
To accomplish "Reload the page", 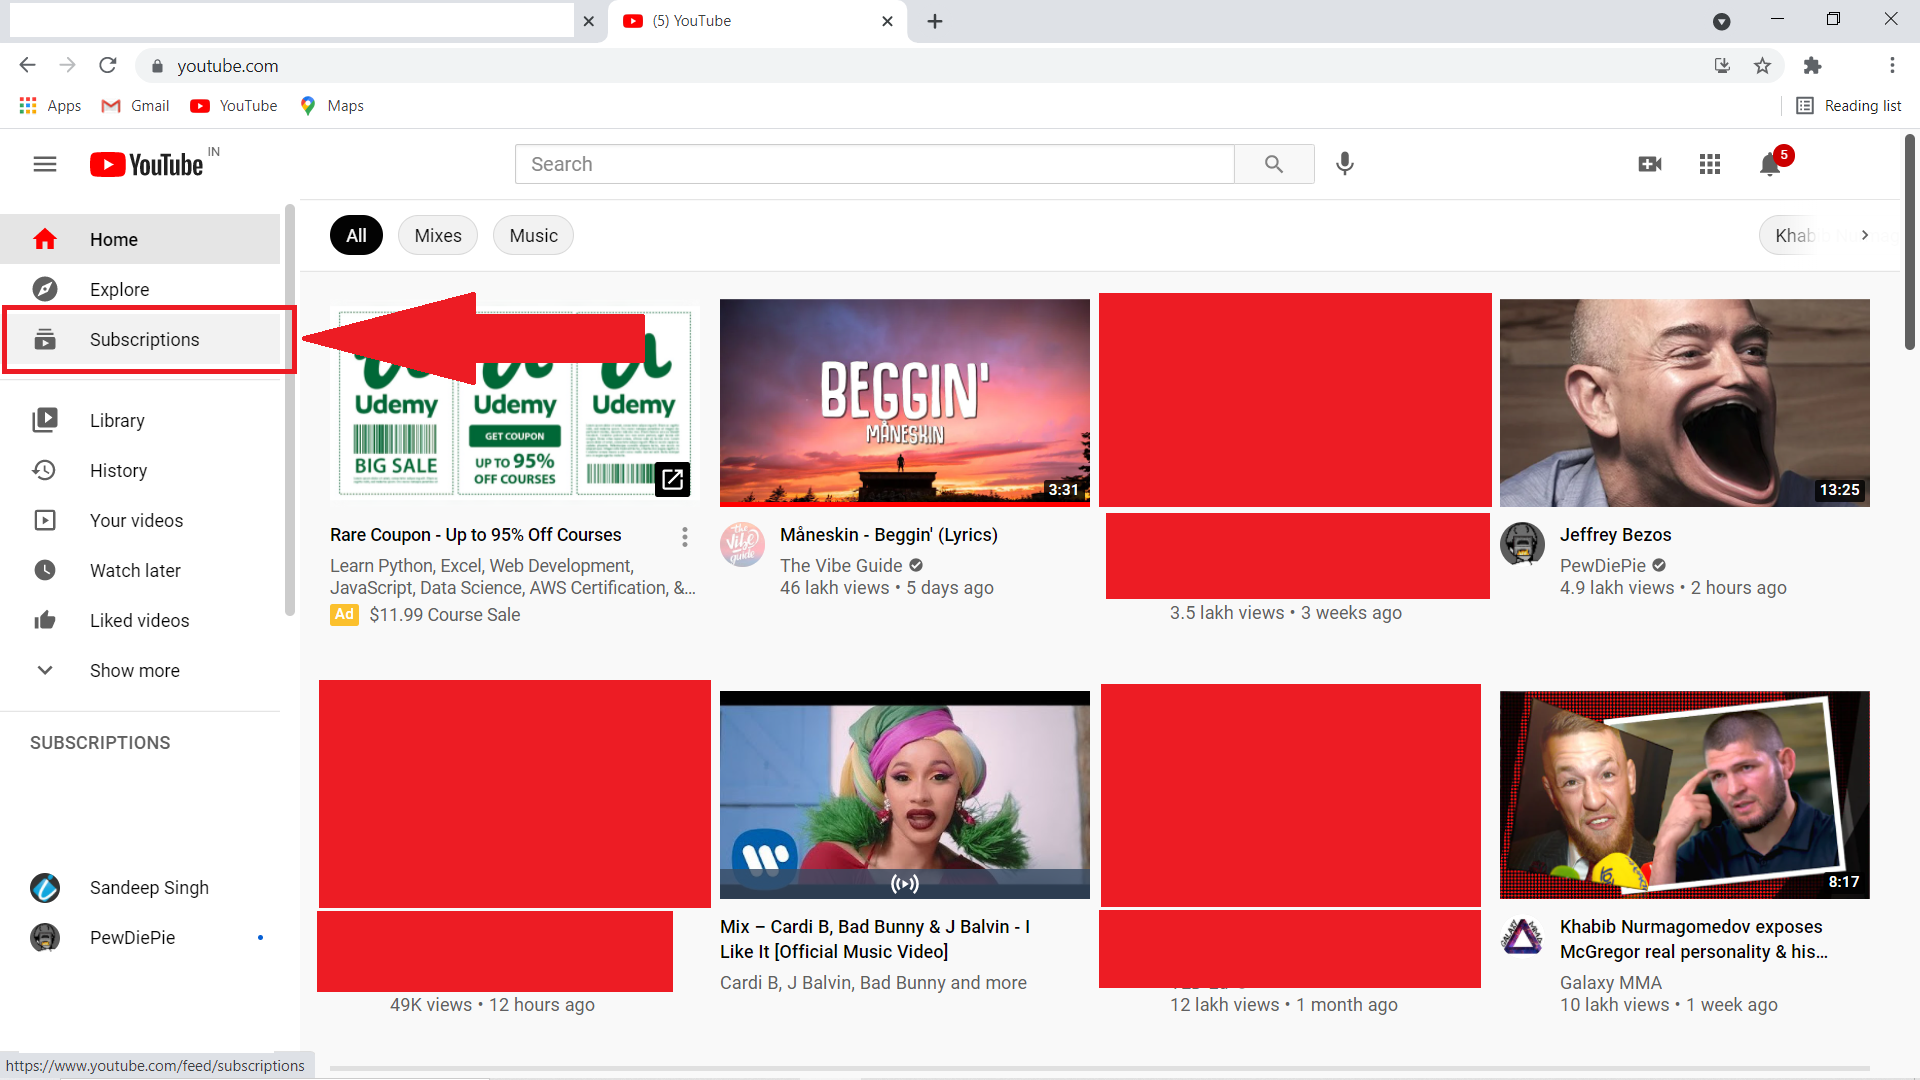I will tap(108, 65).
